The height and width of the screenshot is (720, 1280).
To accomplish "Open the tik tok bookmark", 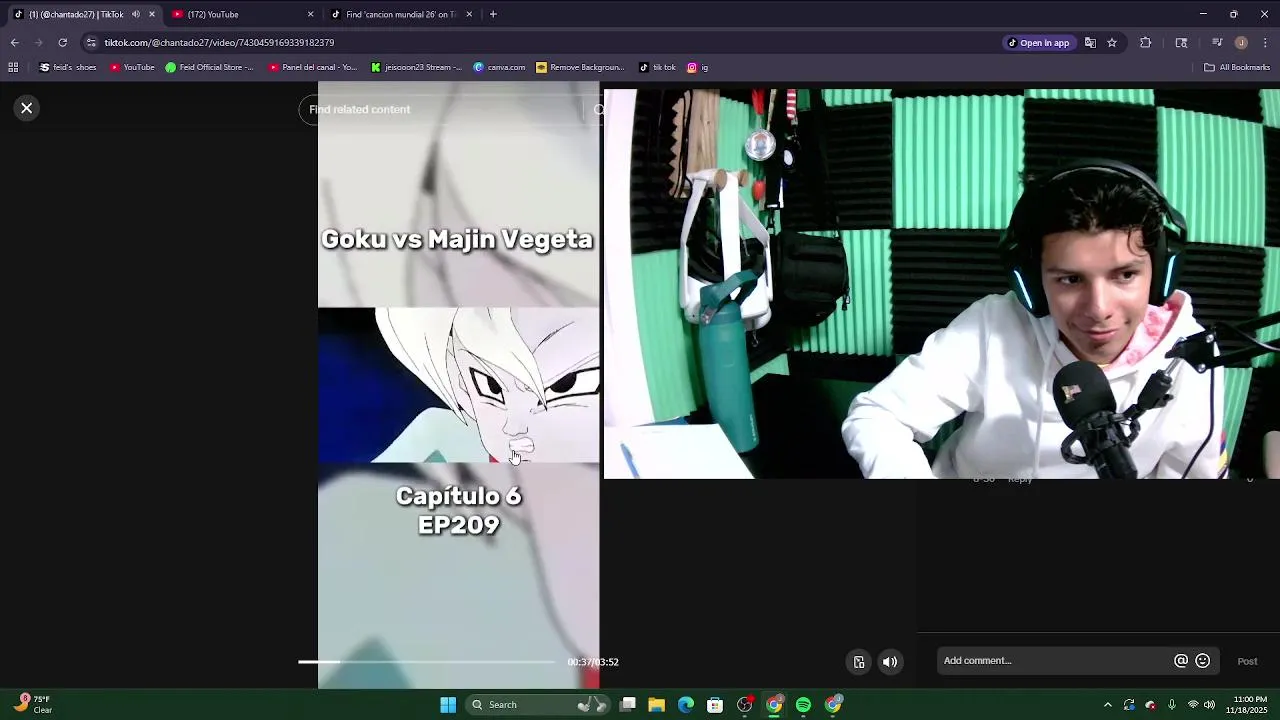I will coord(657,67).
